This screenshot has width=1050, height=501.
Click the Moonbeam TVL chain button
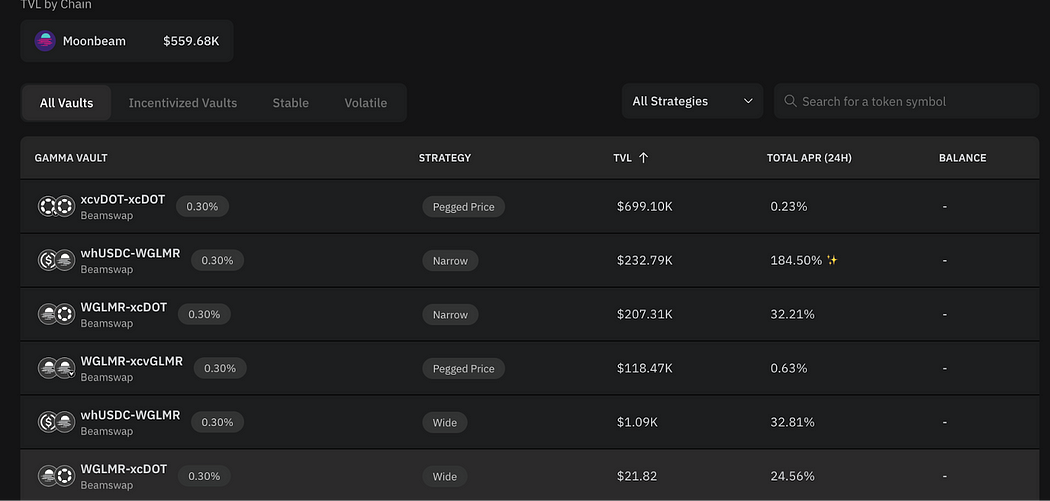click(127, 41)
